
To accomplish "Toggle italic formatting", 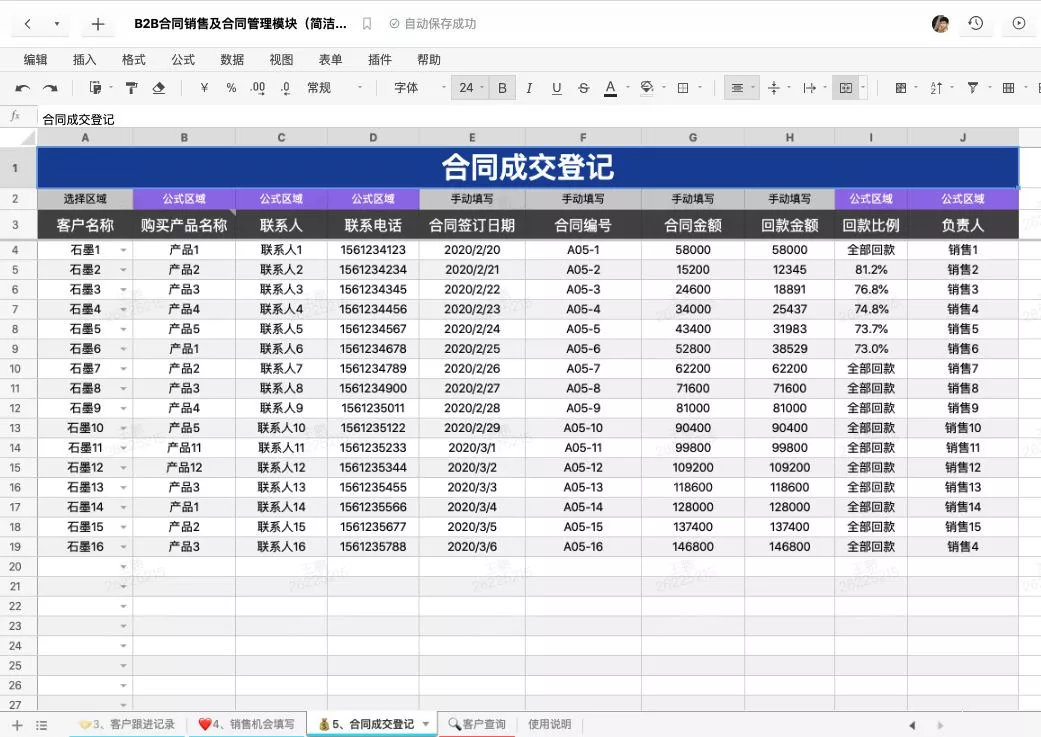I will coord(528,88).
